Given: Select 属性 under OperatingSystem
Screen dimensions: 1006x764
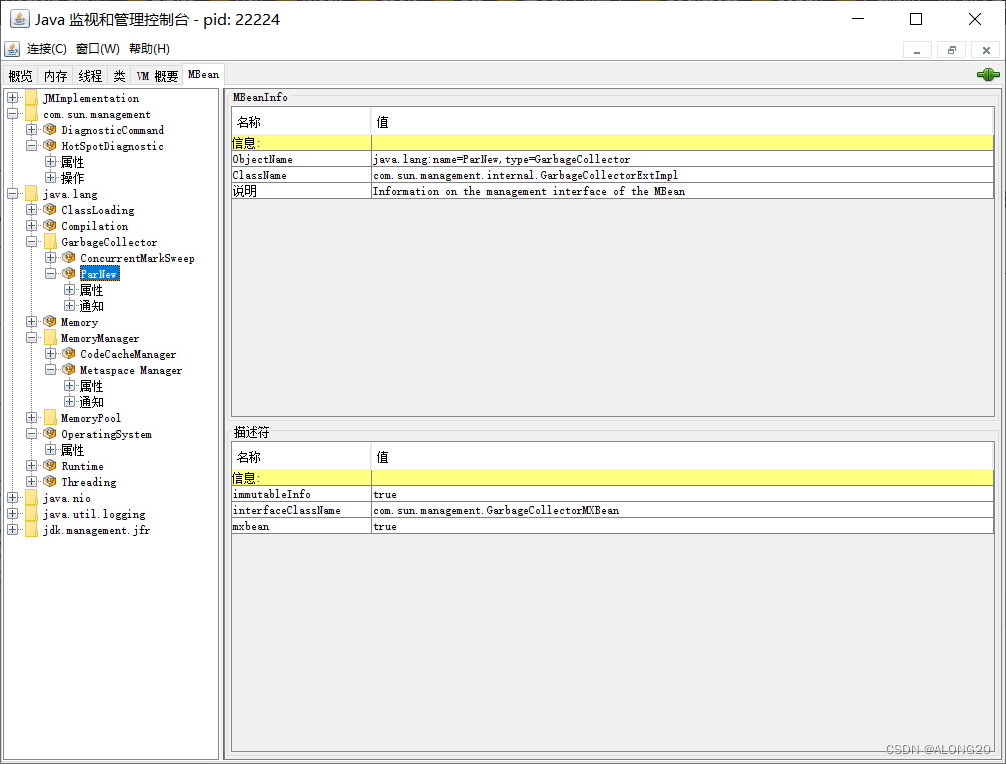Looking at the screenshot, I should point(72,450).
